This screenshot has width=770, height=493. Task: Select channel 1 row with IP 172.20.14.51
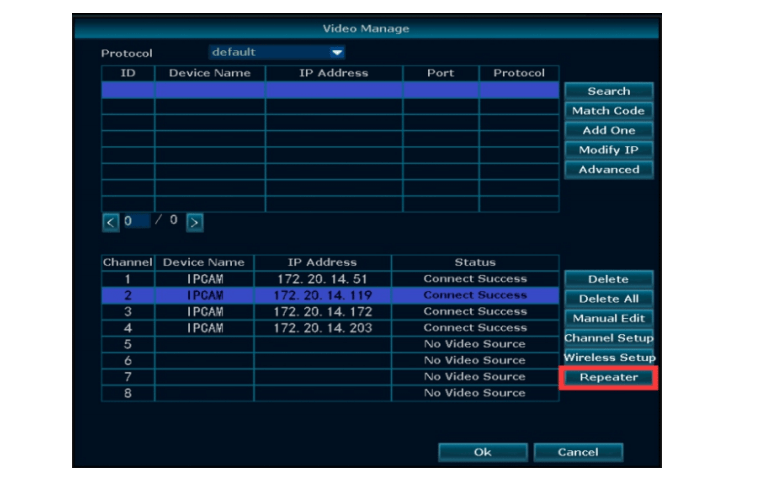click(x=329, y=279)
